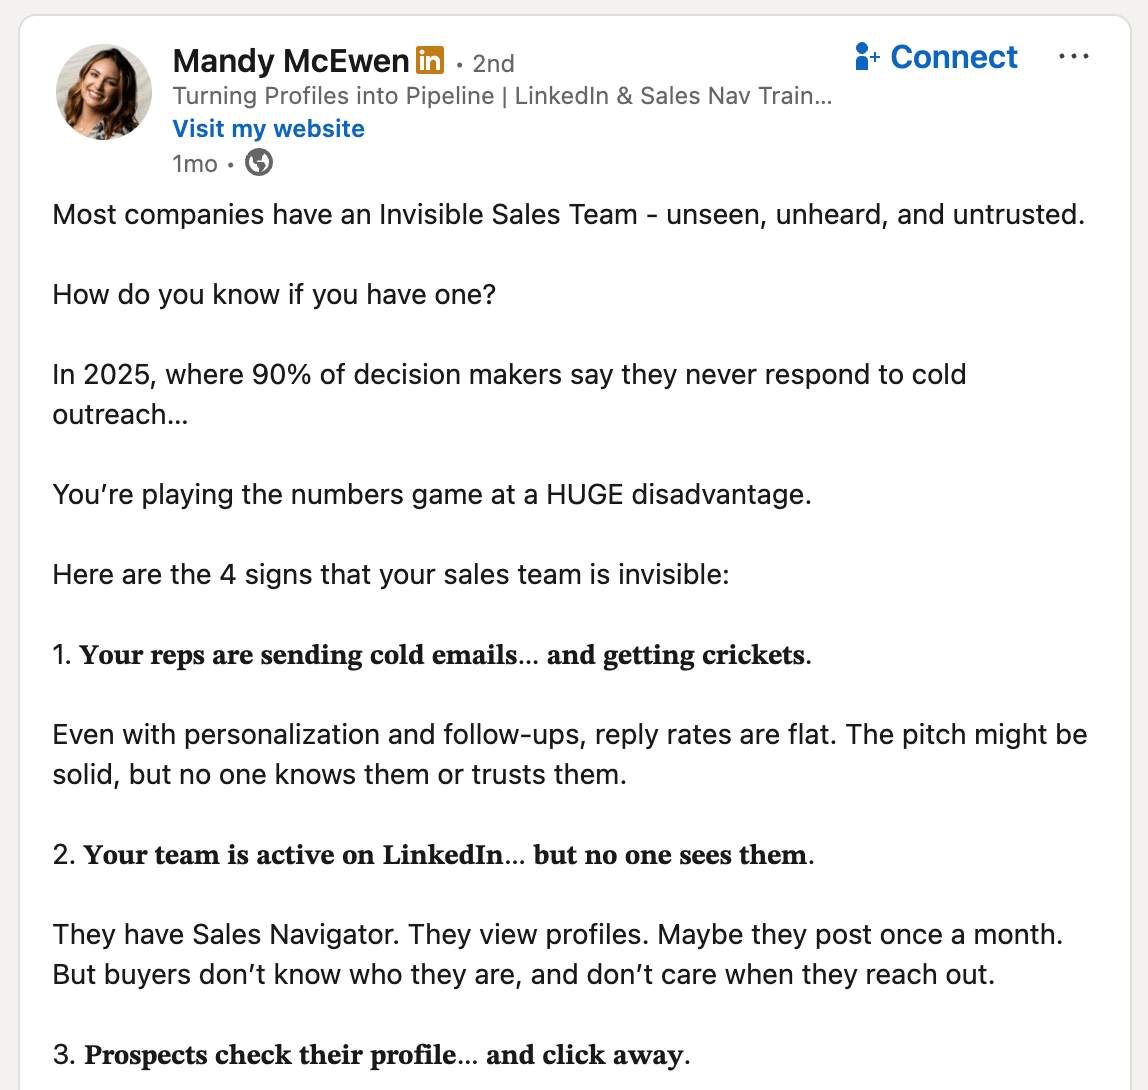
Task: Click the globe public-visibility icon beside the timestamp
Action: click(258, 162)
